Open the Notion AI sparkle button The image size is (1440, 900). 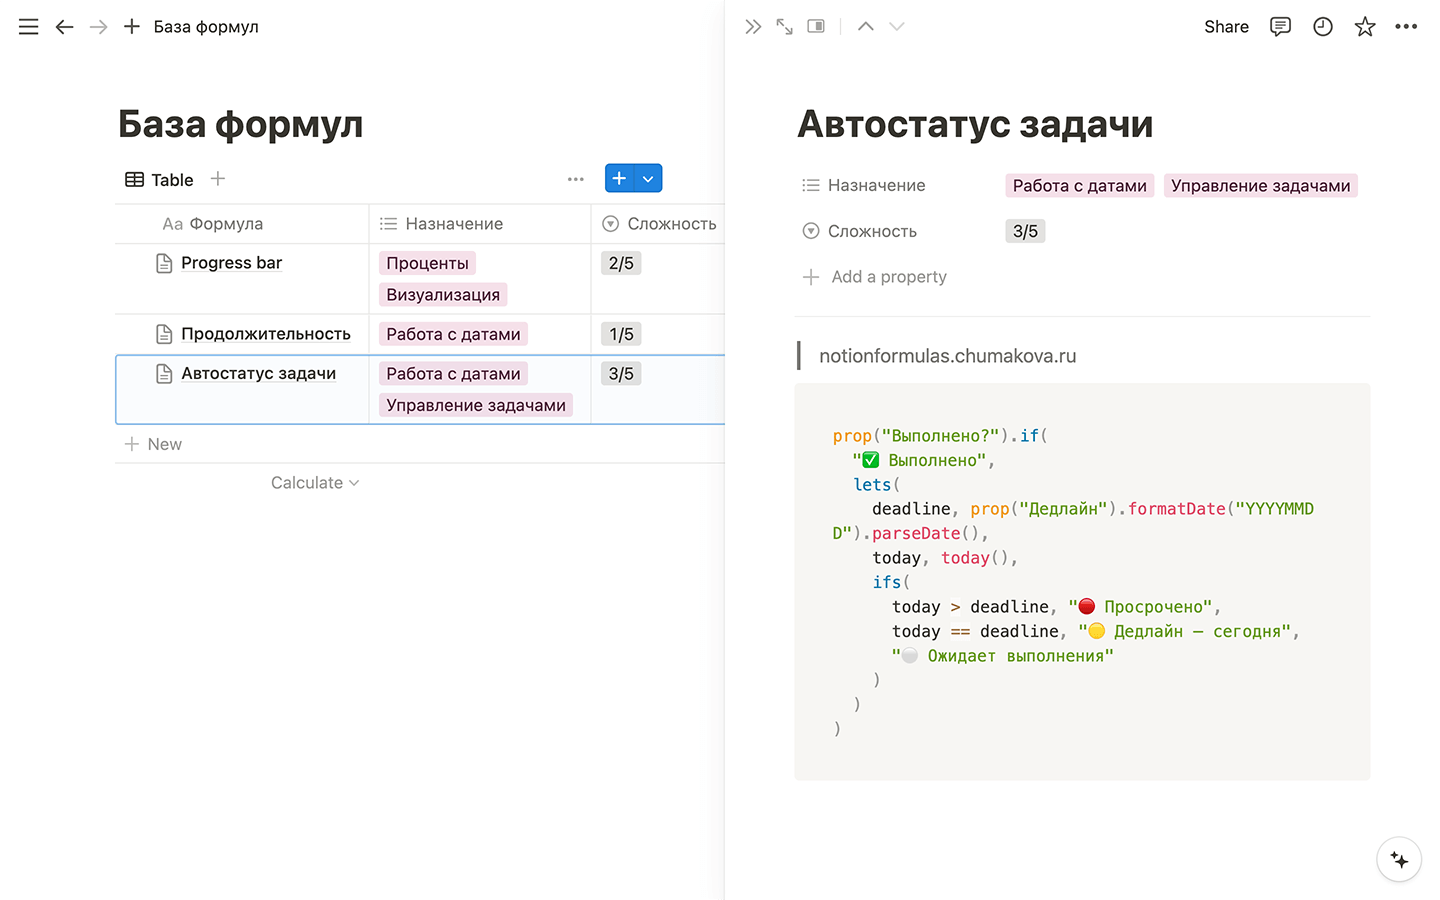(1399, 860)
